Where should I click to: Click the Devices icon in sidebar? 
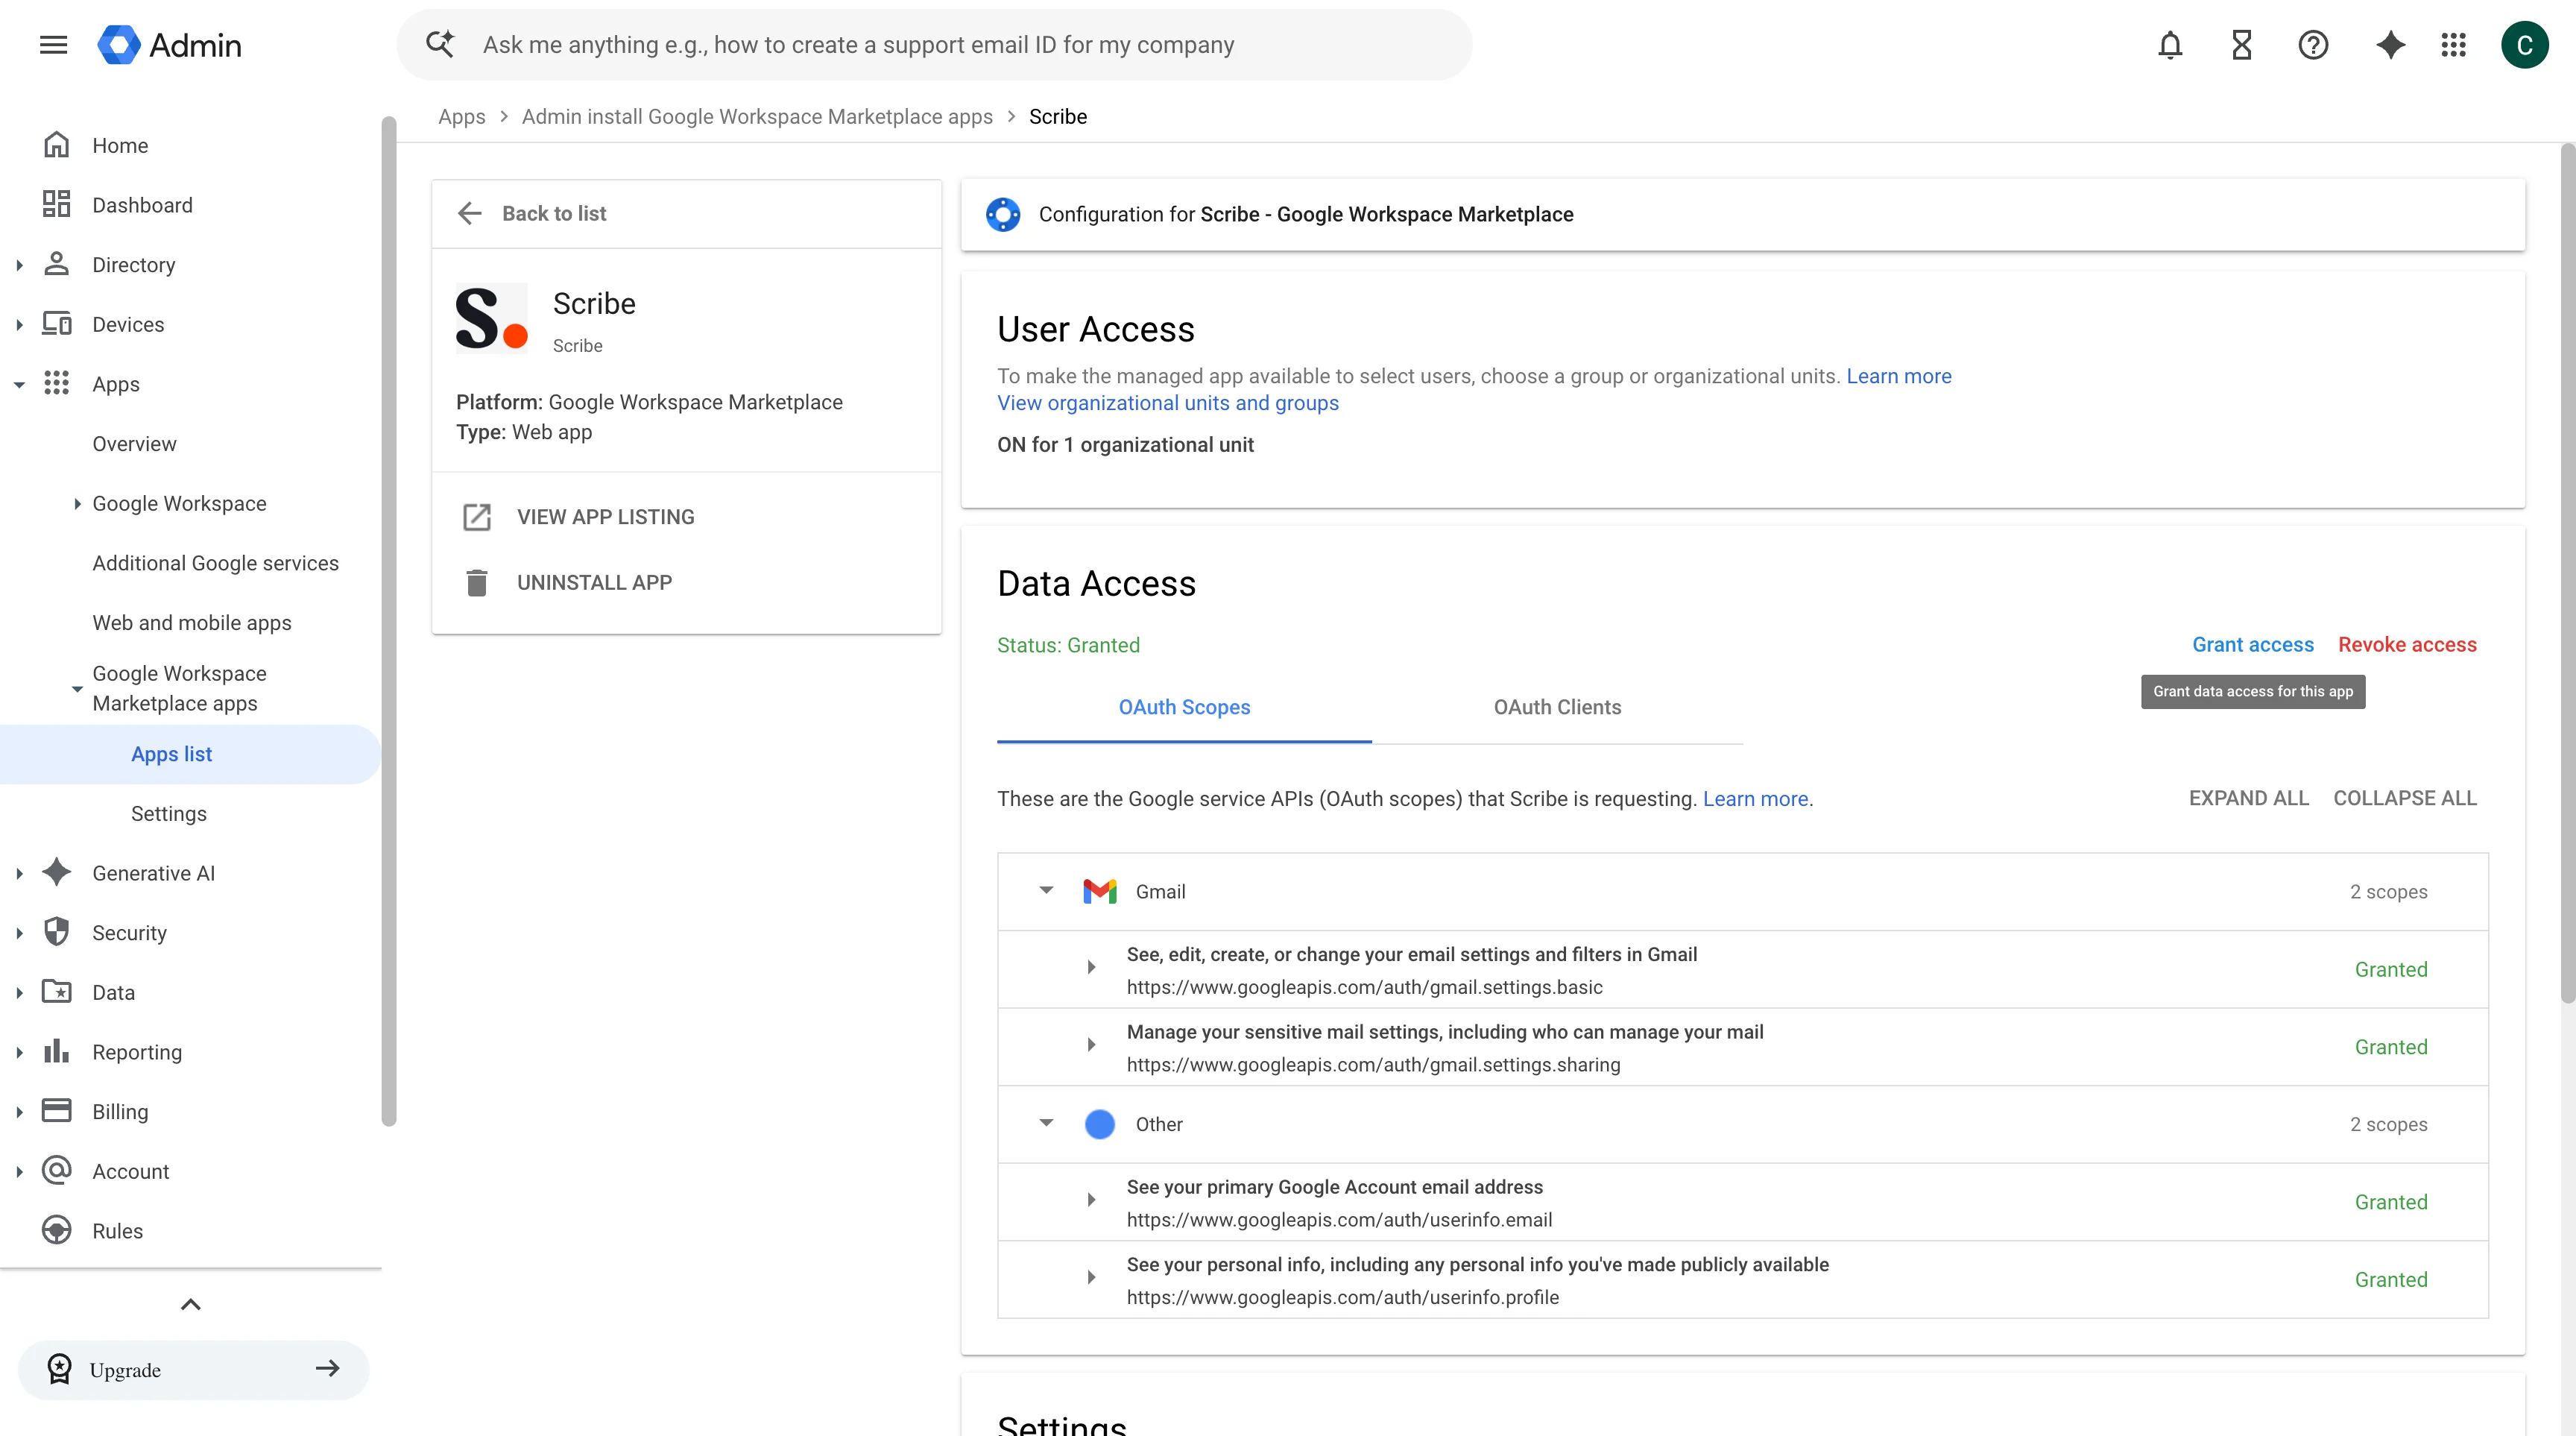pos(56,324)
